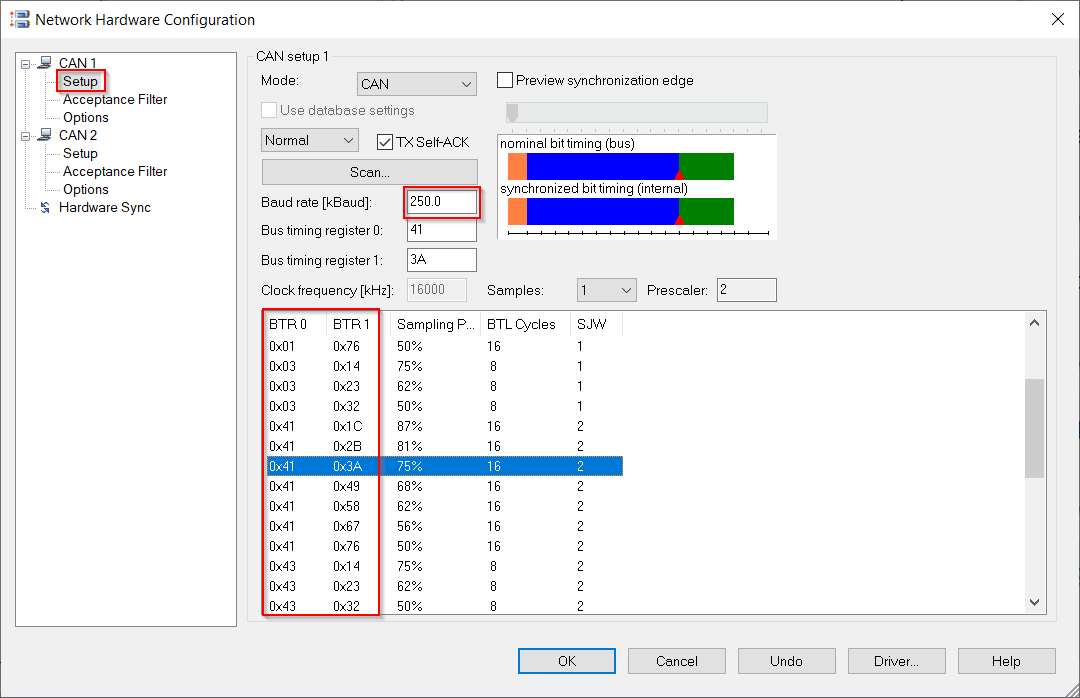Click the SJW column header
1080x698 pixels.
pyautogui.click(x=596, y=324)
